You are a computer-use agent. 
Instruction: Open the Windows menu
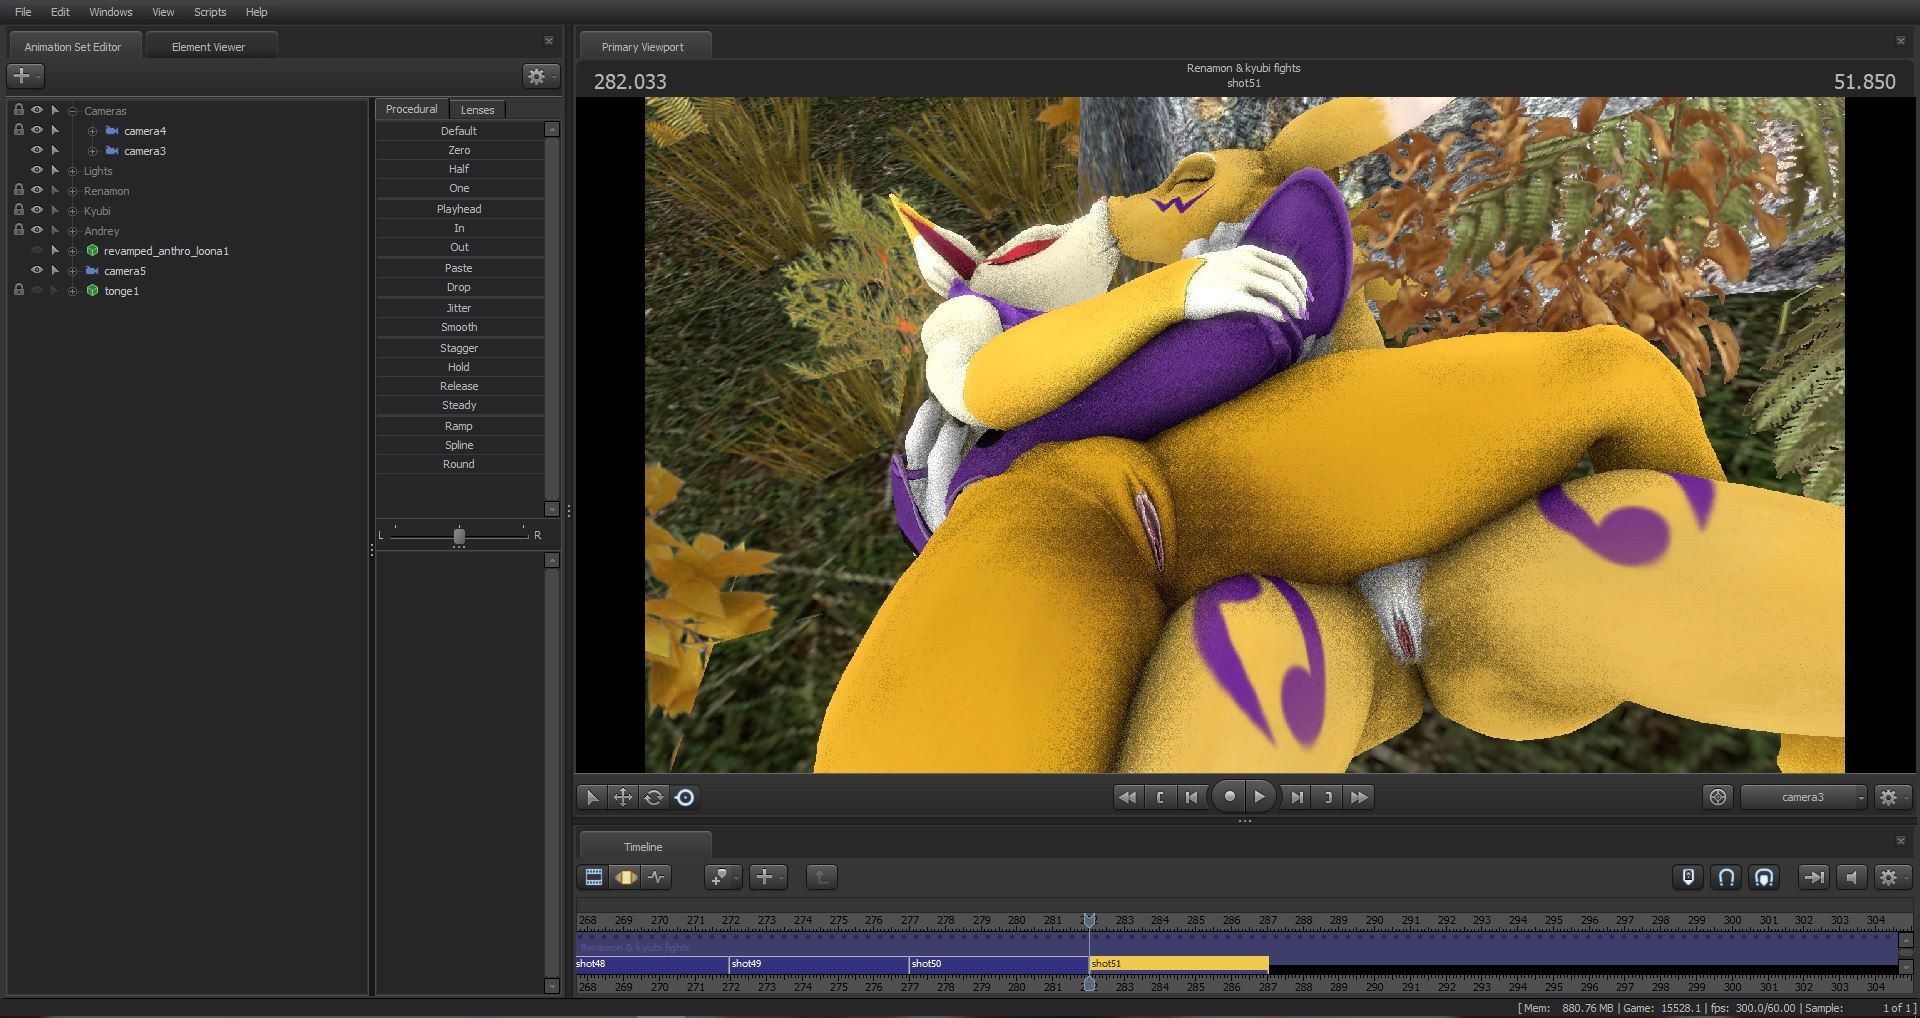111,12
